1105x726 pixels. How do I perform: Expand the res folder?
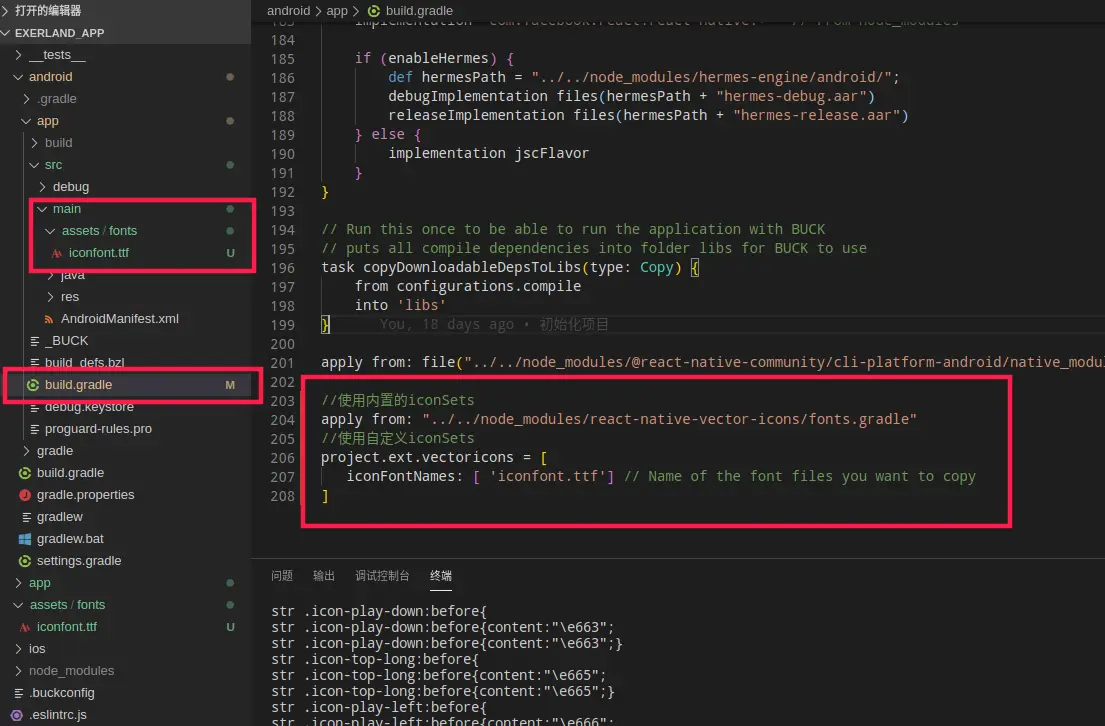(x=70, y=297)
